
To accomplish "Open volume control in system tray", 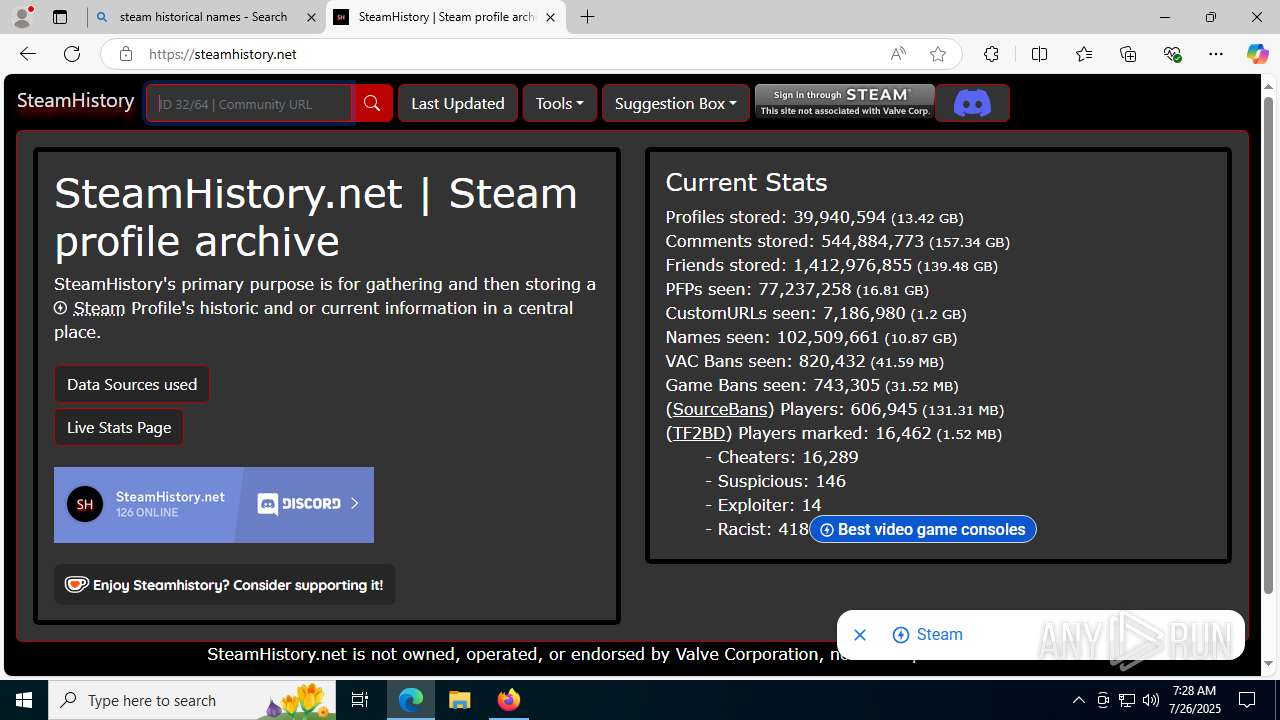I will click(1150, 700).
